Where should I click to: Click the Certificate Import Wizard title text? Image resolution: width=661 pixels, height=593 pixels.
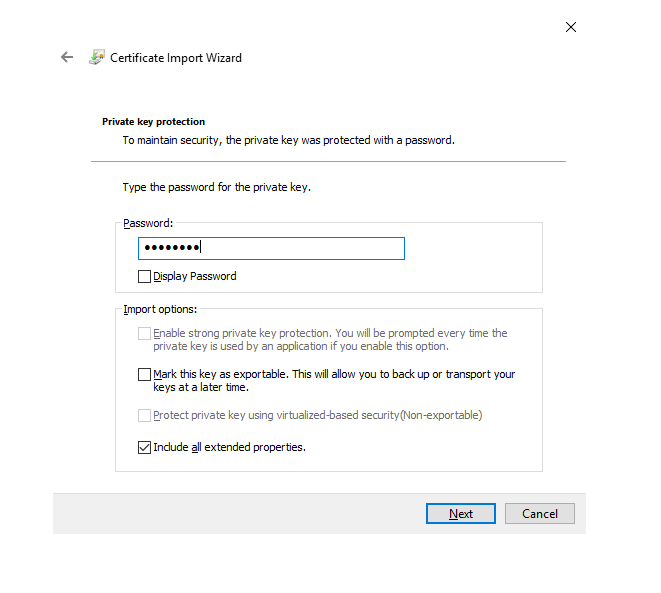click(176, 58)
